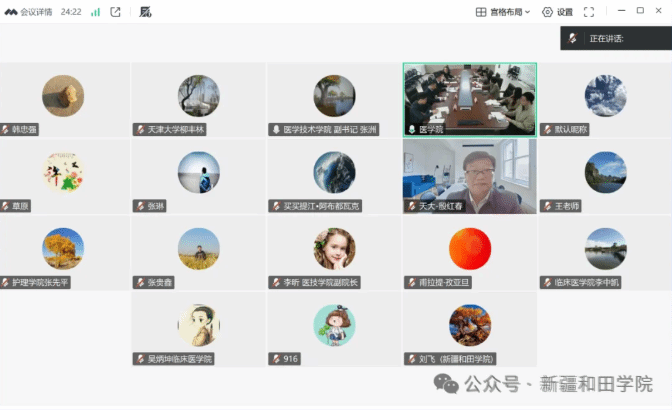Click muted mic icon beside 王老师
Screen dimensions: 672x410
tap(546, 206)
